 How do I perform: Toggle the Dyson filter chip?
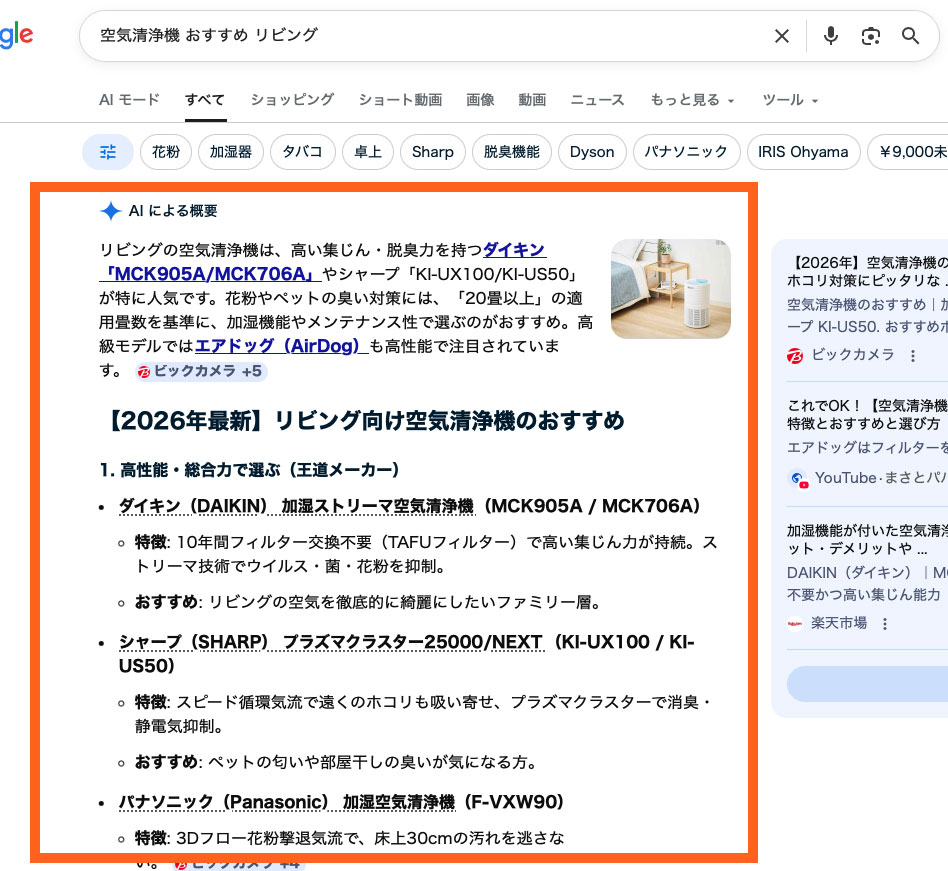click(592, 152)
